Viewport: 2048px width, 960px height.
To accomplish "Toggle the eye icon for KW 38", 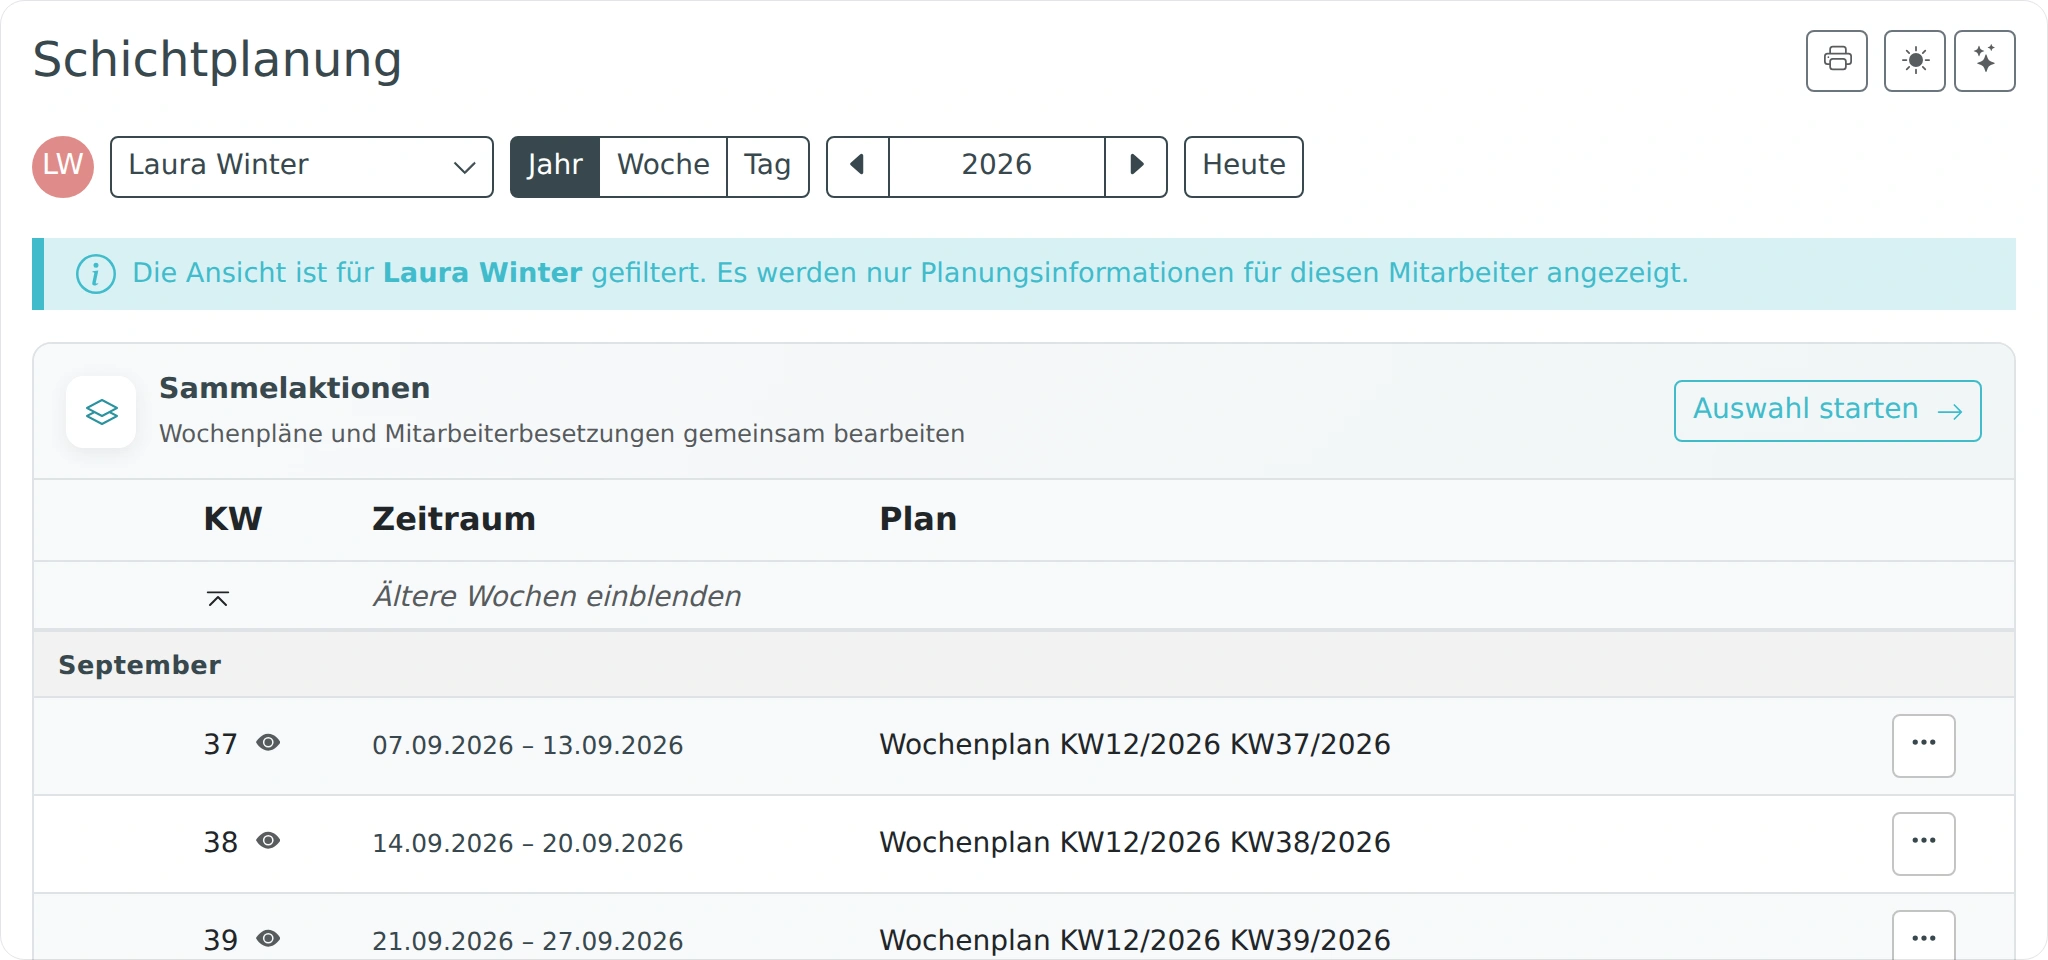I will coord(268,841).
